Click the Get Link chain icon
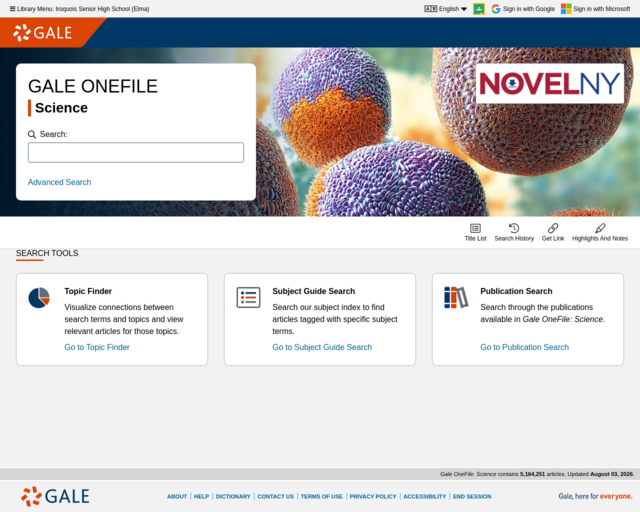This screenshot has width=640, height=512. click(553, 228)
